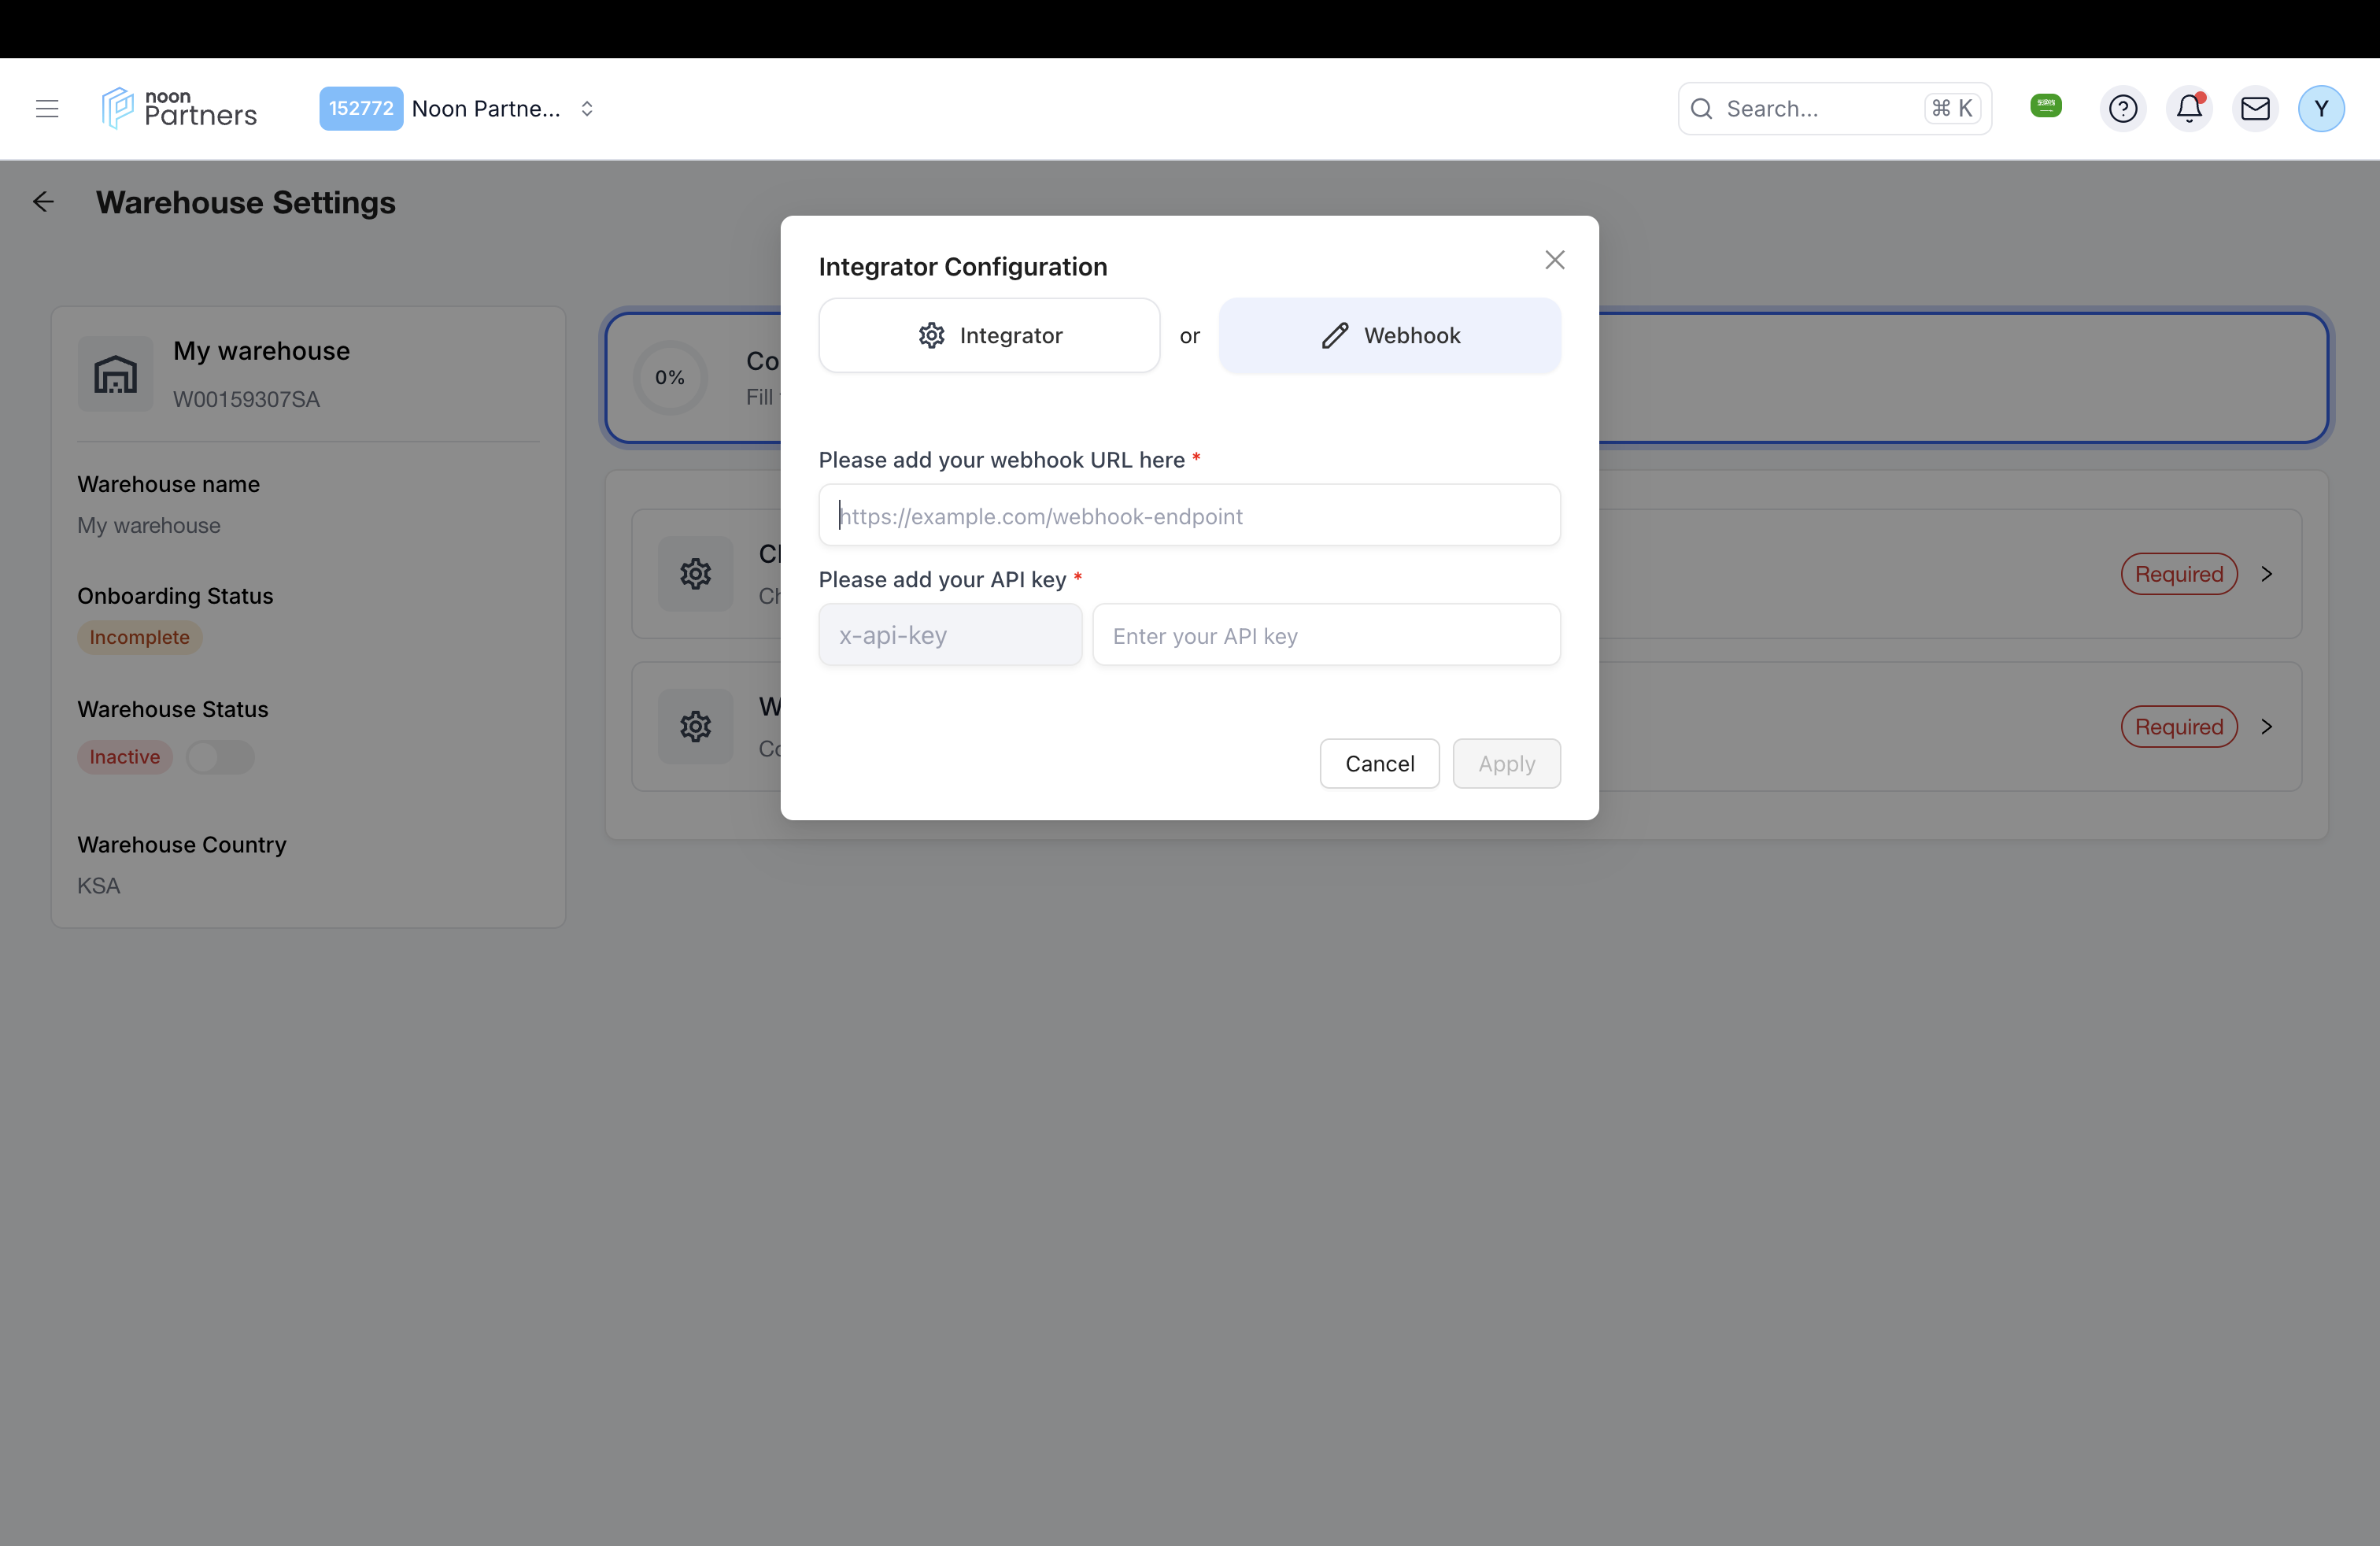
Task: Click the lower Required badge
Action: tap(2179, 727)
